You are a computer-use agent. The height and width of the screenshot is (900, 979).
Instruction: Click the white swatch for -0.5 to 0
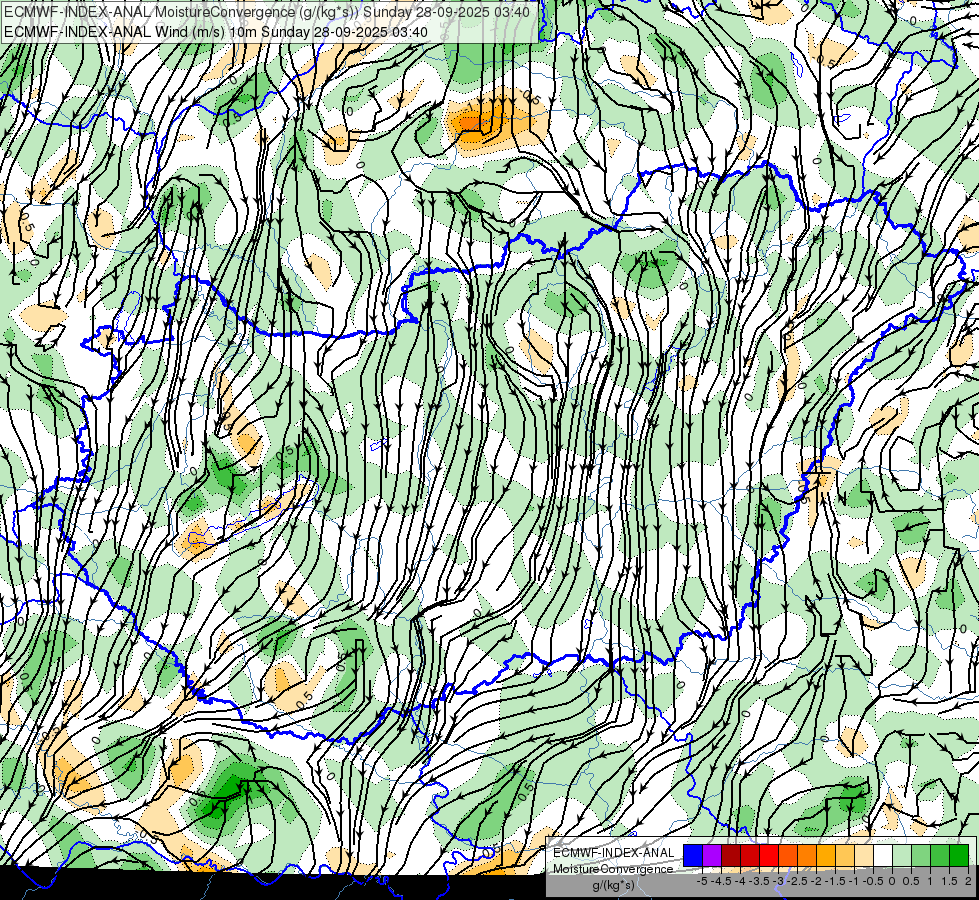point(883,856)
